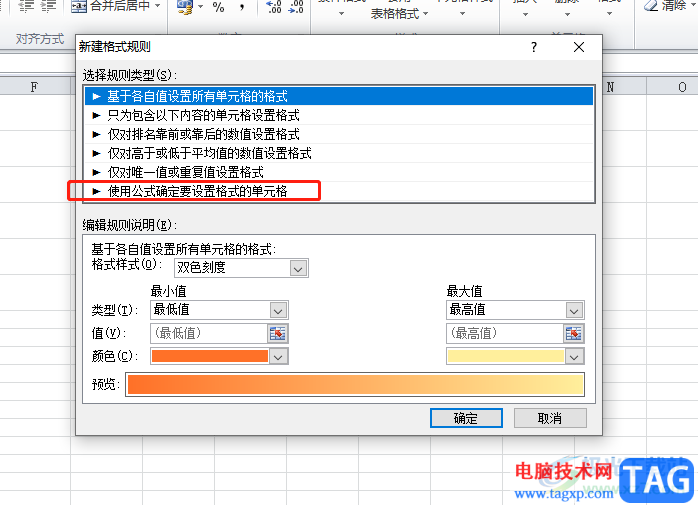Click the decrease decimal places icon

[x=296, y=6]
